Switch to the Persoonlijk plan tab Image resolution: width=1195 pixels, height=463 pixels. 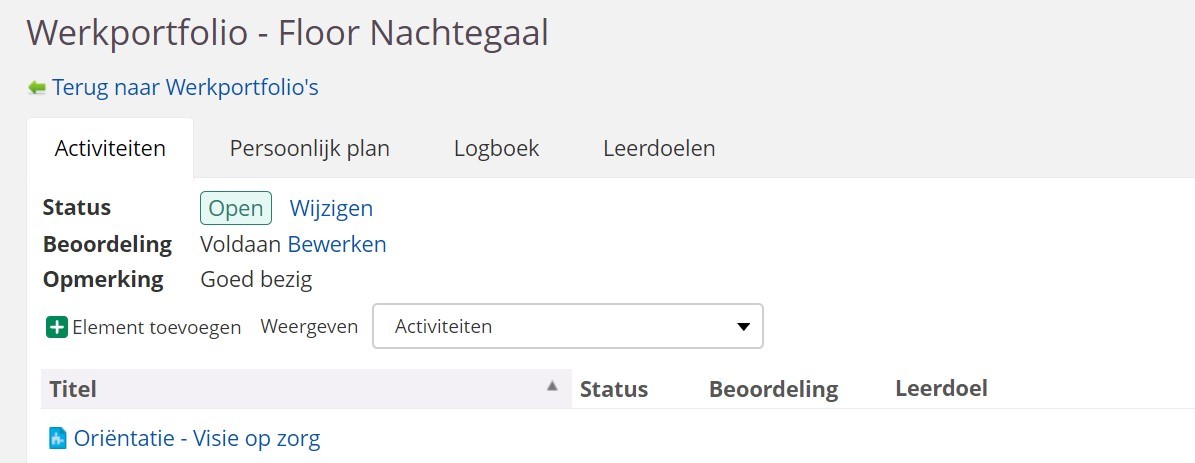[x=310, y=149]
